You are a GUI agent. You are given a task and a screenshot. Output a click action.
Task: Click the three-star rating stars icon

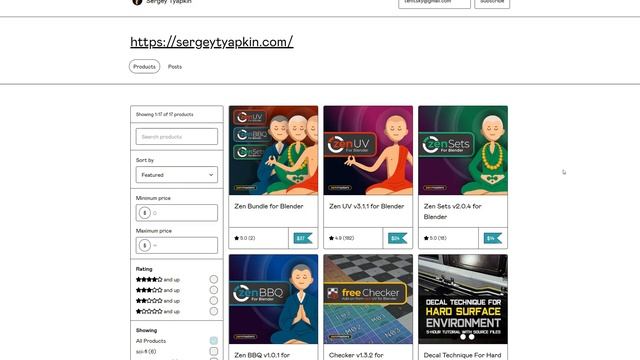click(149, 290)
